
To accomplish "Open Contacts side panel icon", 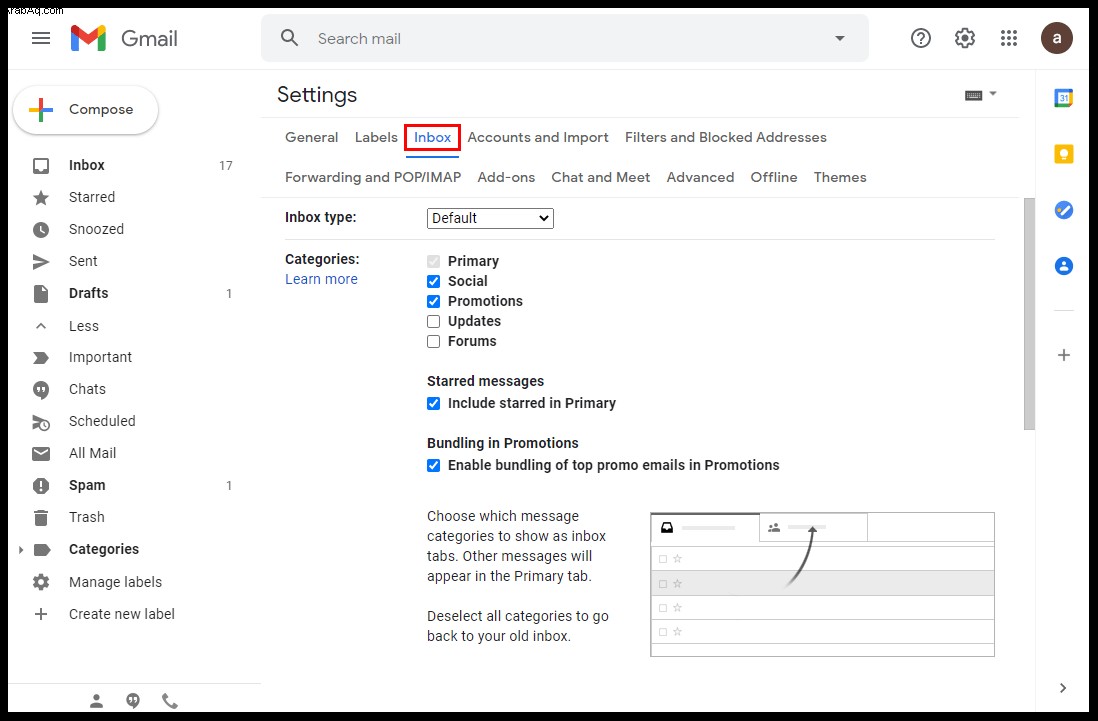I will [1064, 266].
